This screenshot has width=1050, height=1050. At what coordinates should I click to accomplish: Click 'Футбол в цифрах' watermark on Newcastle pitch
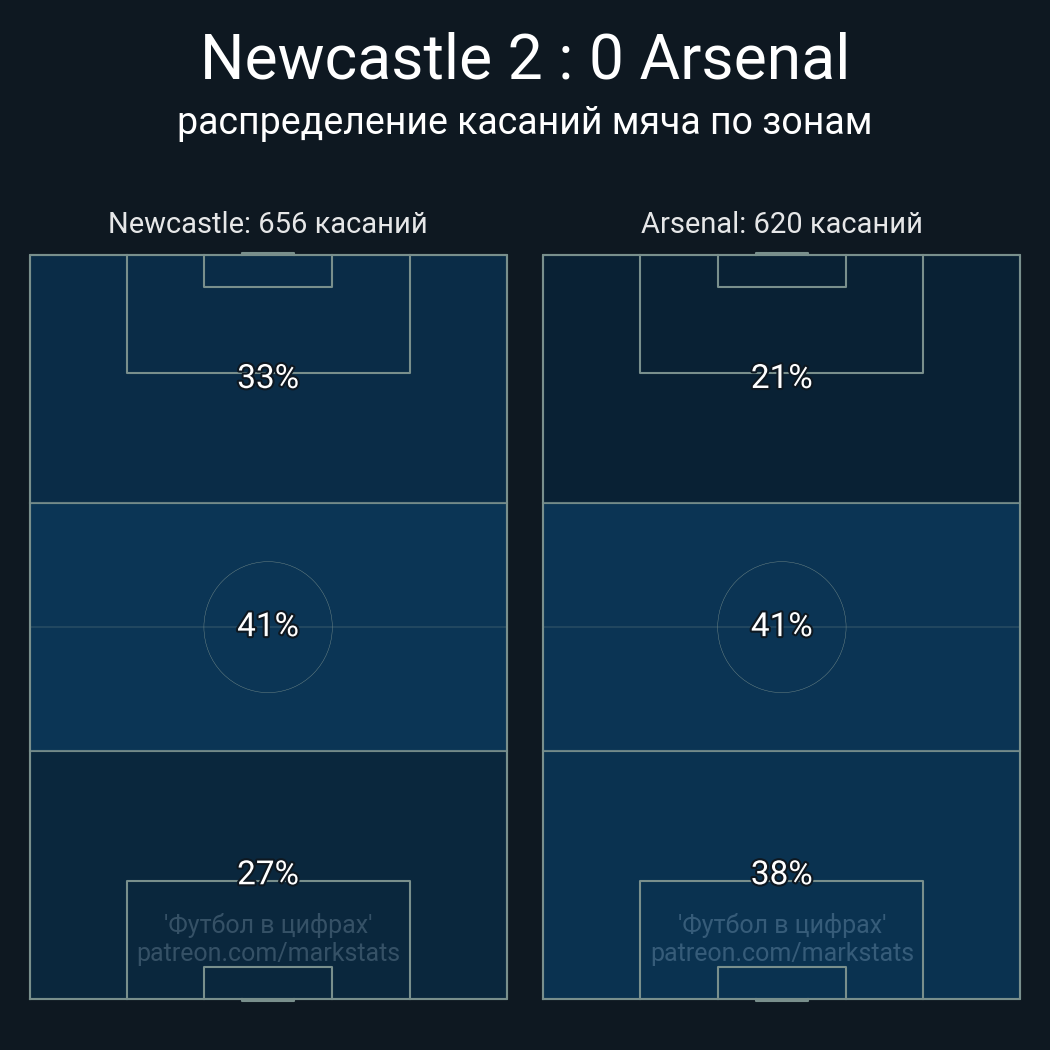point(268,925)
